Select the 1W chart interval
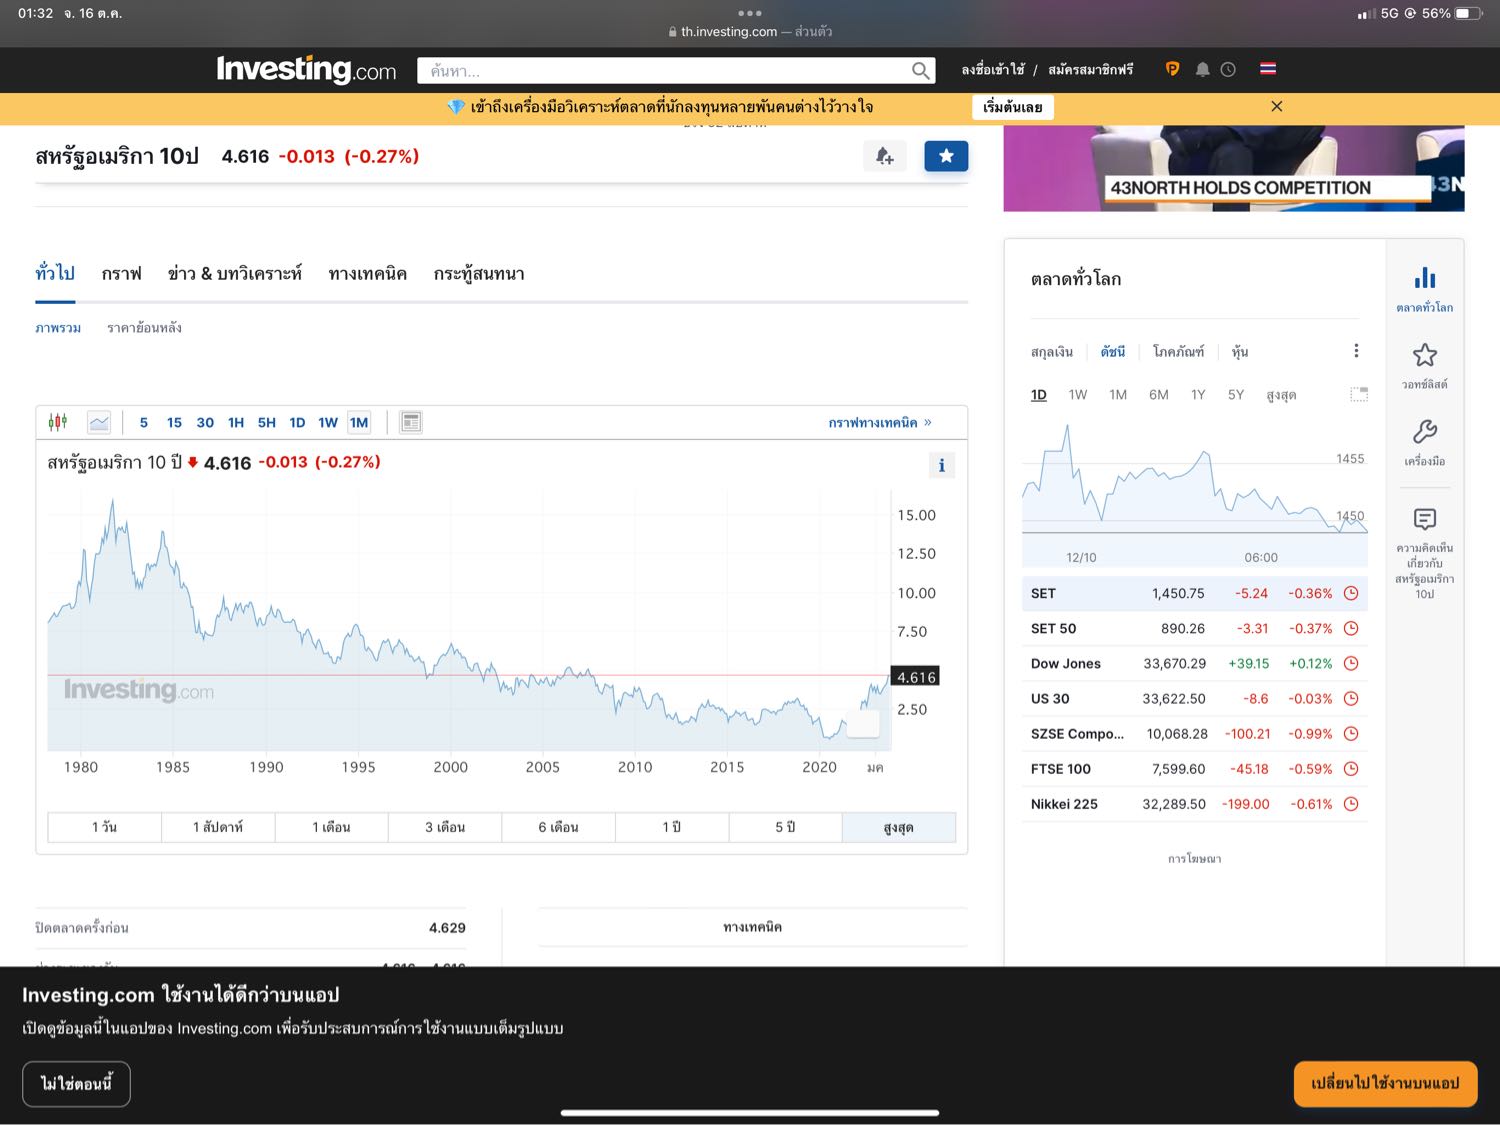 (x=328, y=423)
